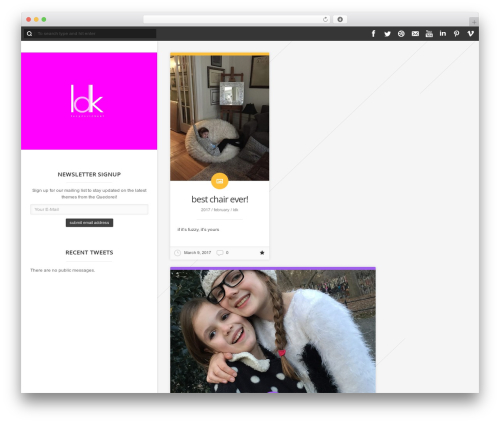Click the yellow image-format badge icon

[219, 181]
